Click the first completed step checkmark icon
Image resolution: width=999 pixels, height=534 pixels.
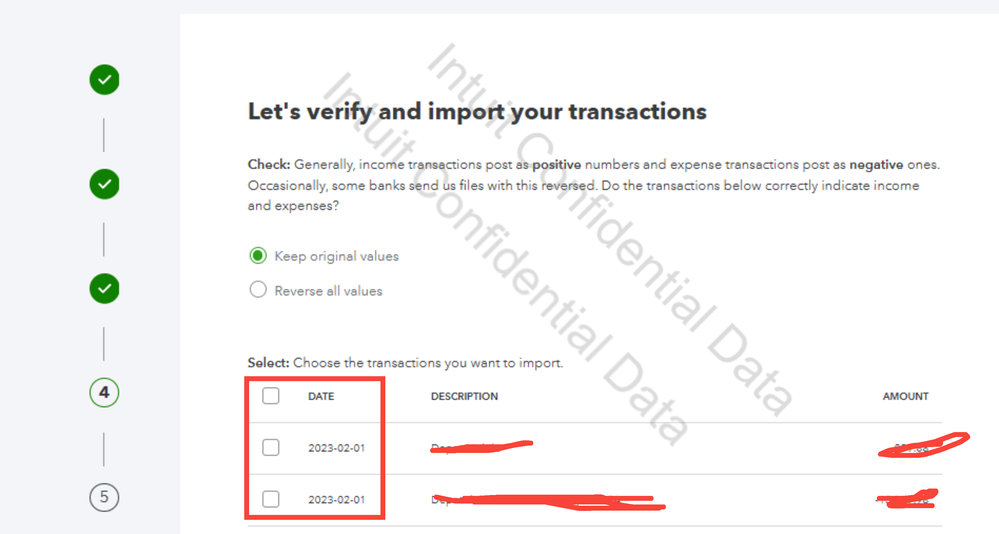pos(104,80)
